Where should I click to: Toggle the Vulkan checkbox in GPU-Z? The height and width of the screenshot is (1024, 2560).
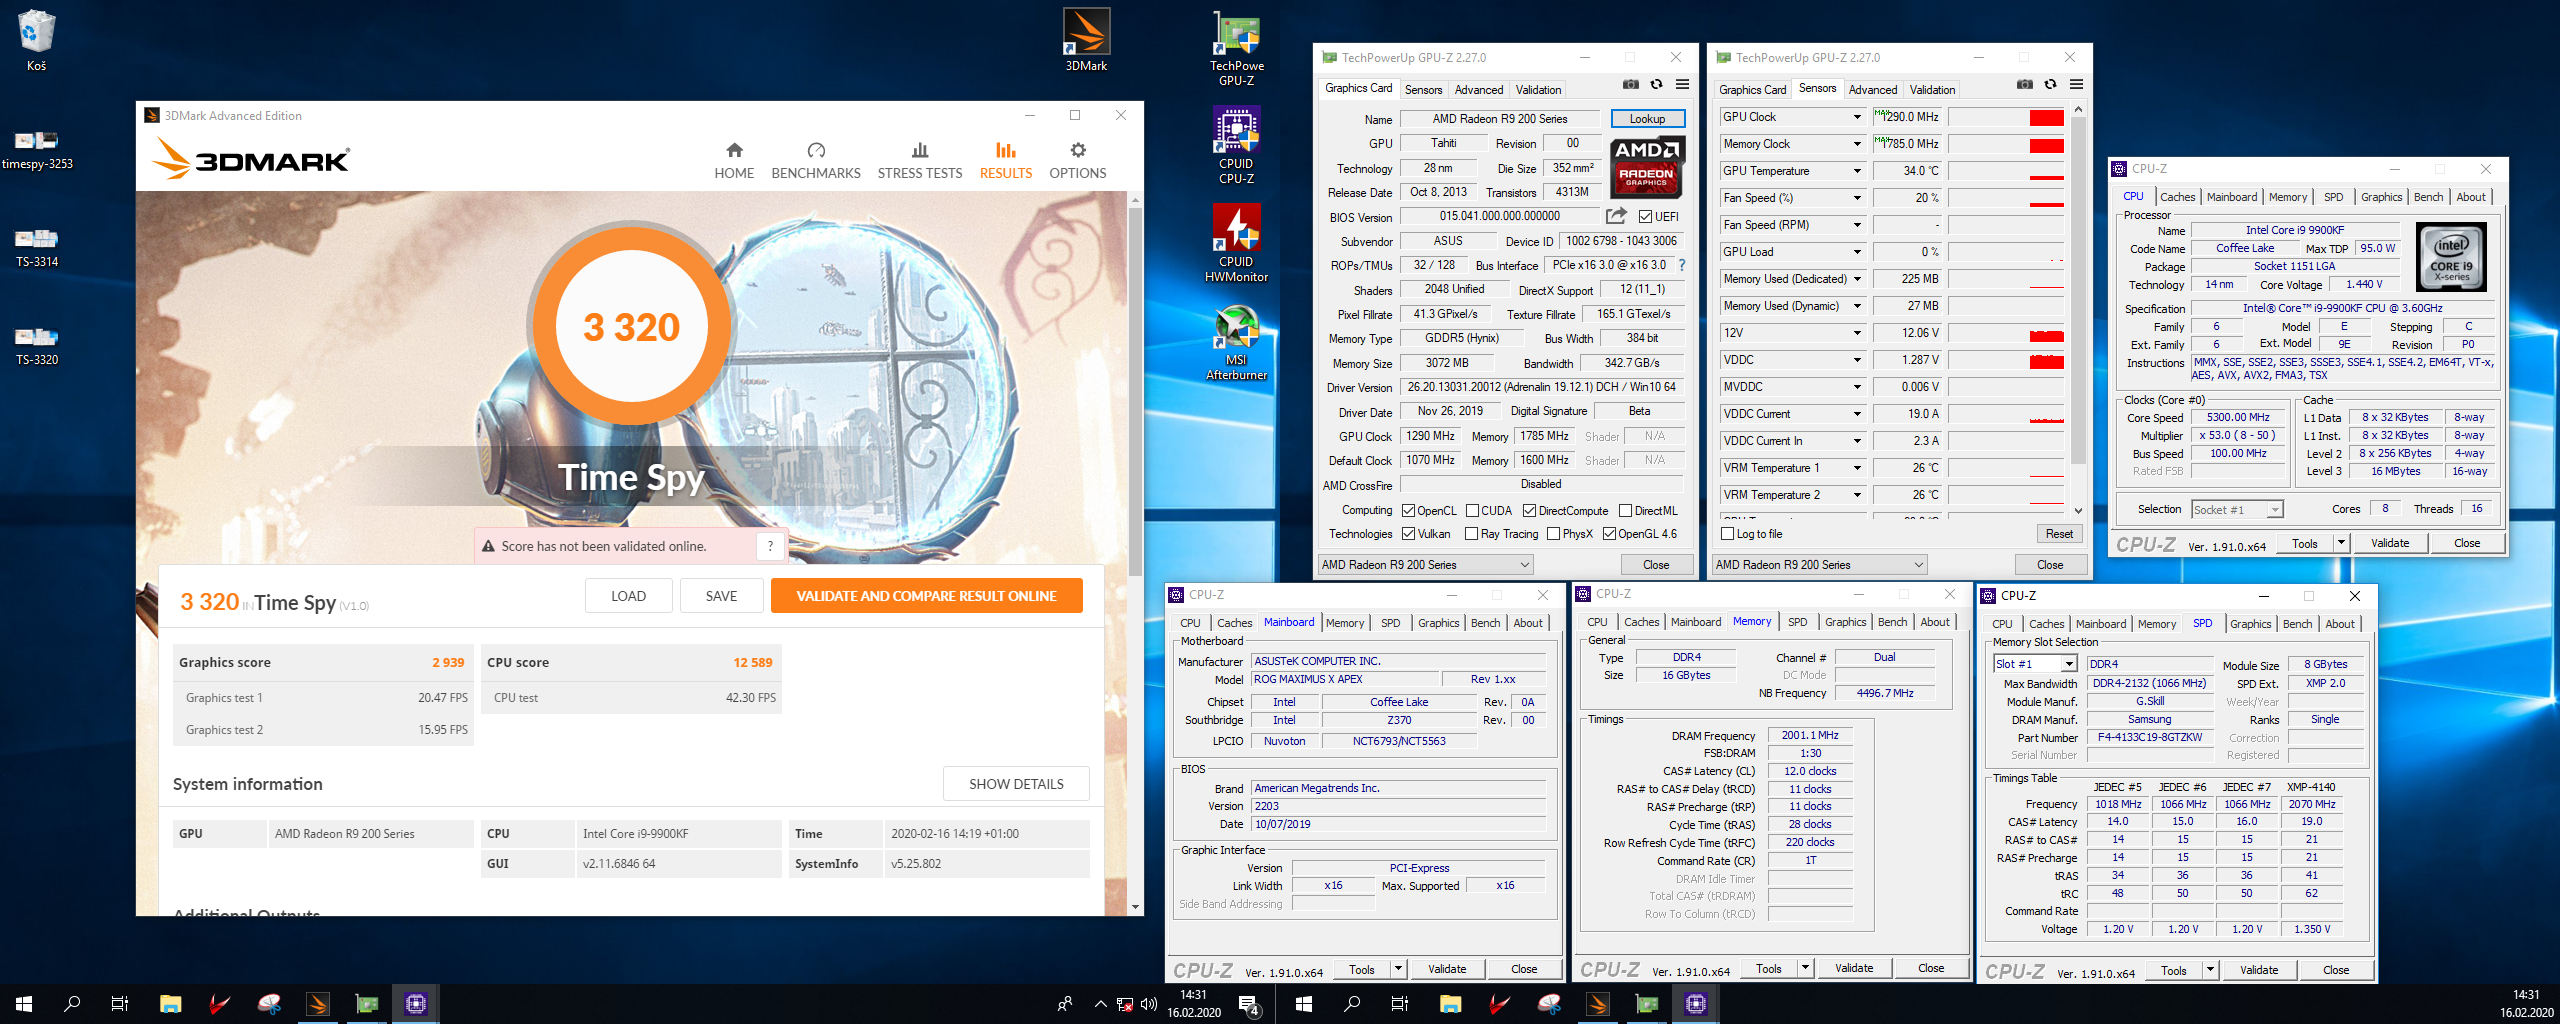pyautogui.click(x=1409, y=534)
